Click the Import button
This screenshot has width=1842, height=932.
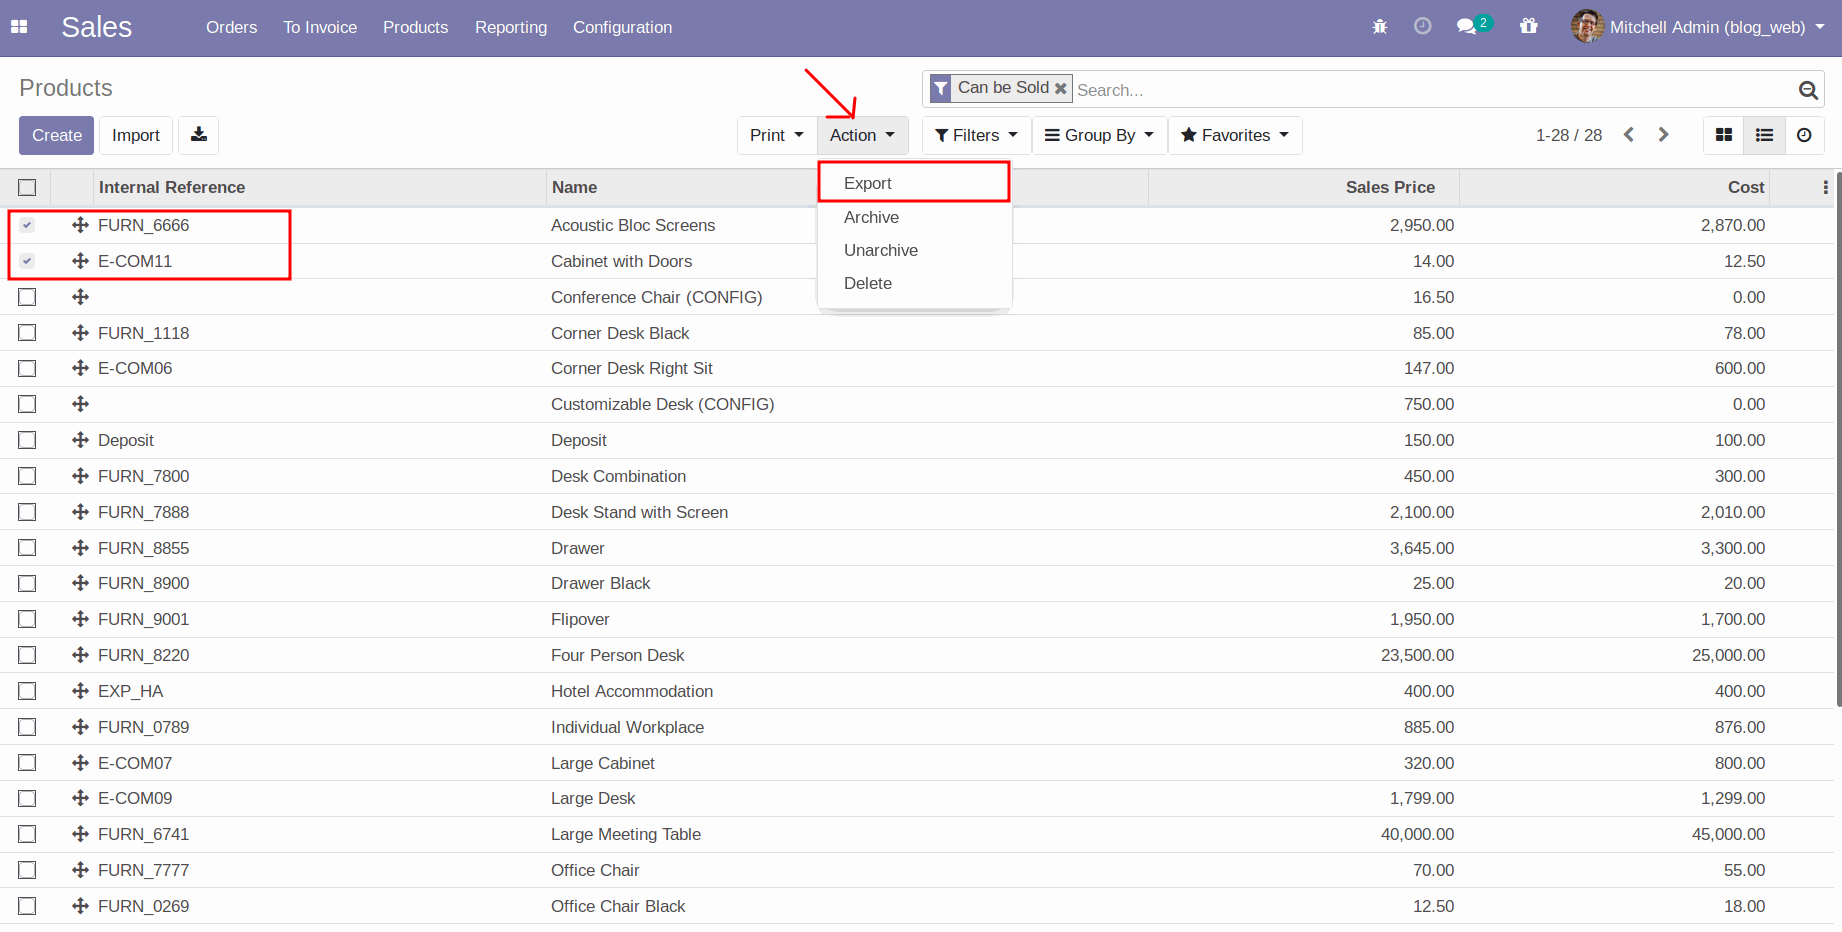pos(136,135)
